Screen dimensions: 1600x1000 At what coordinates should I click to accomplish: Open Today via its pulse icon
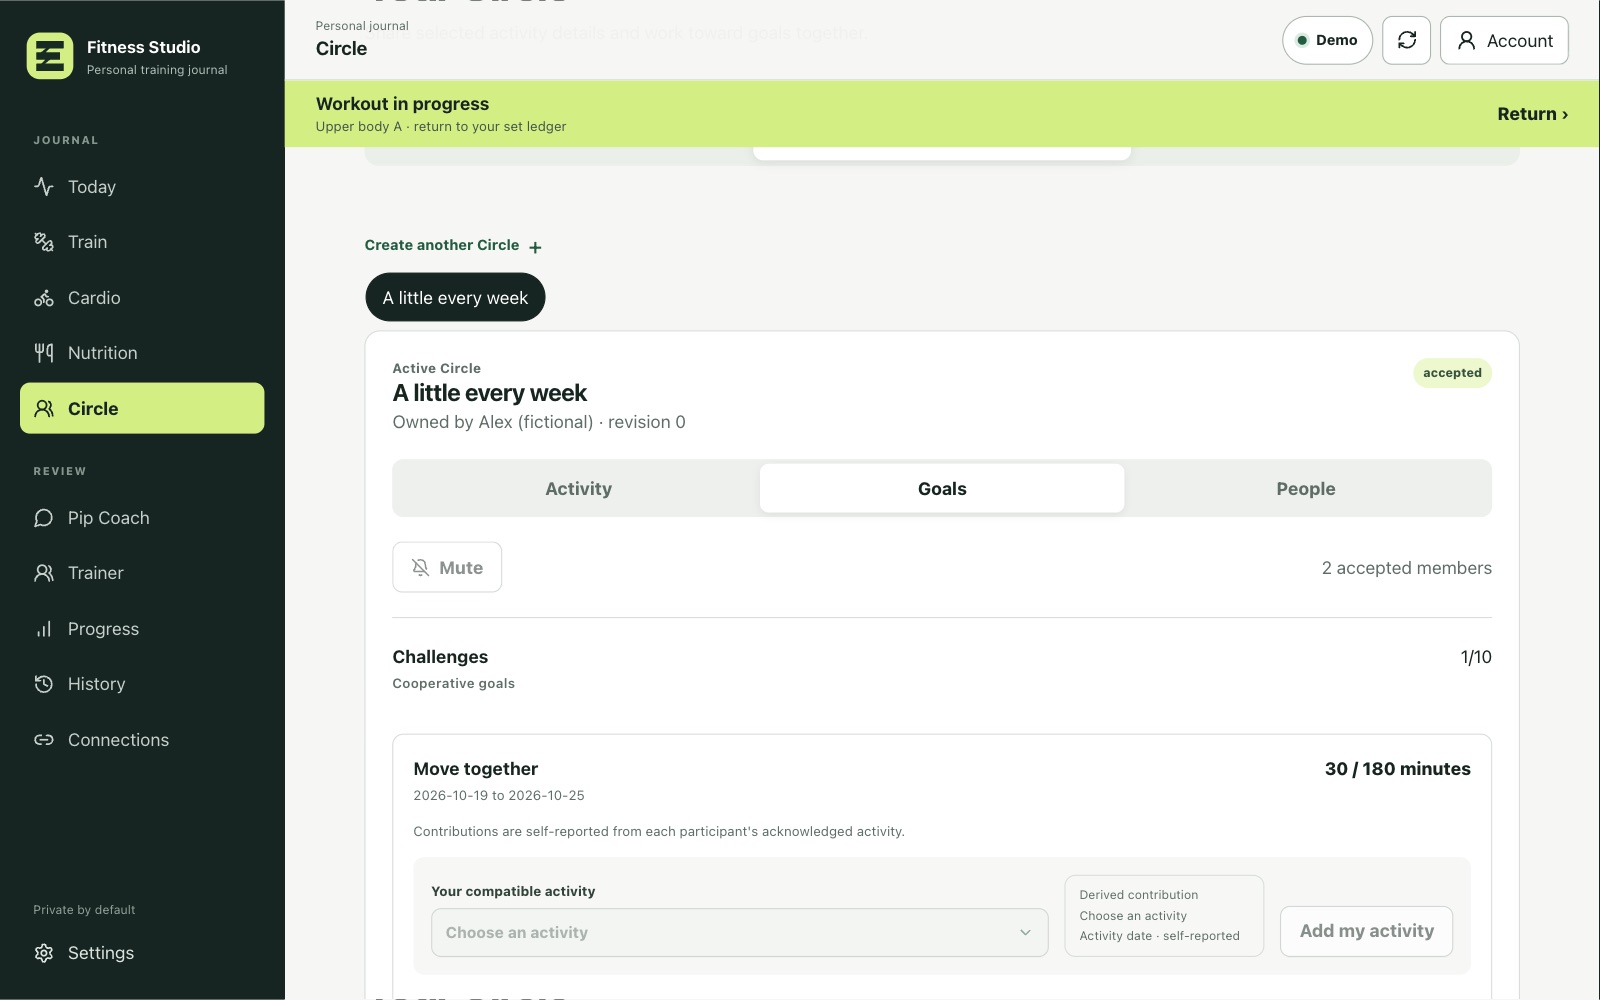pyautogui.click(x=44, y=187)
